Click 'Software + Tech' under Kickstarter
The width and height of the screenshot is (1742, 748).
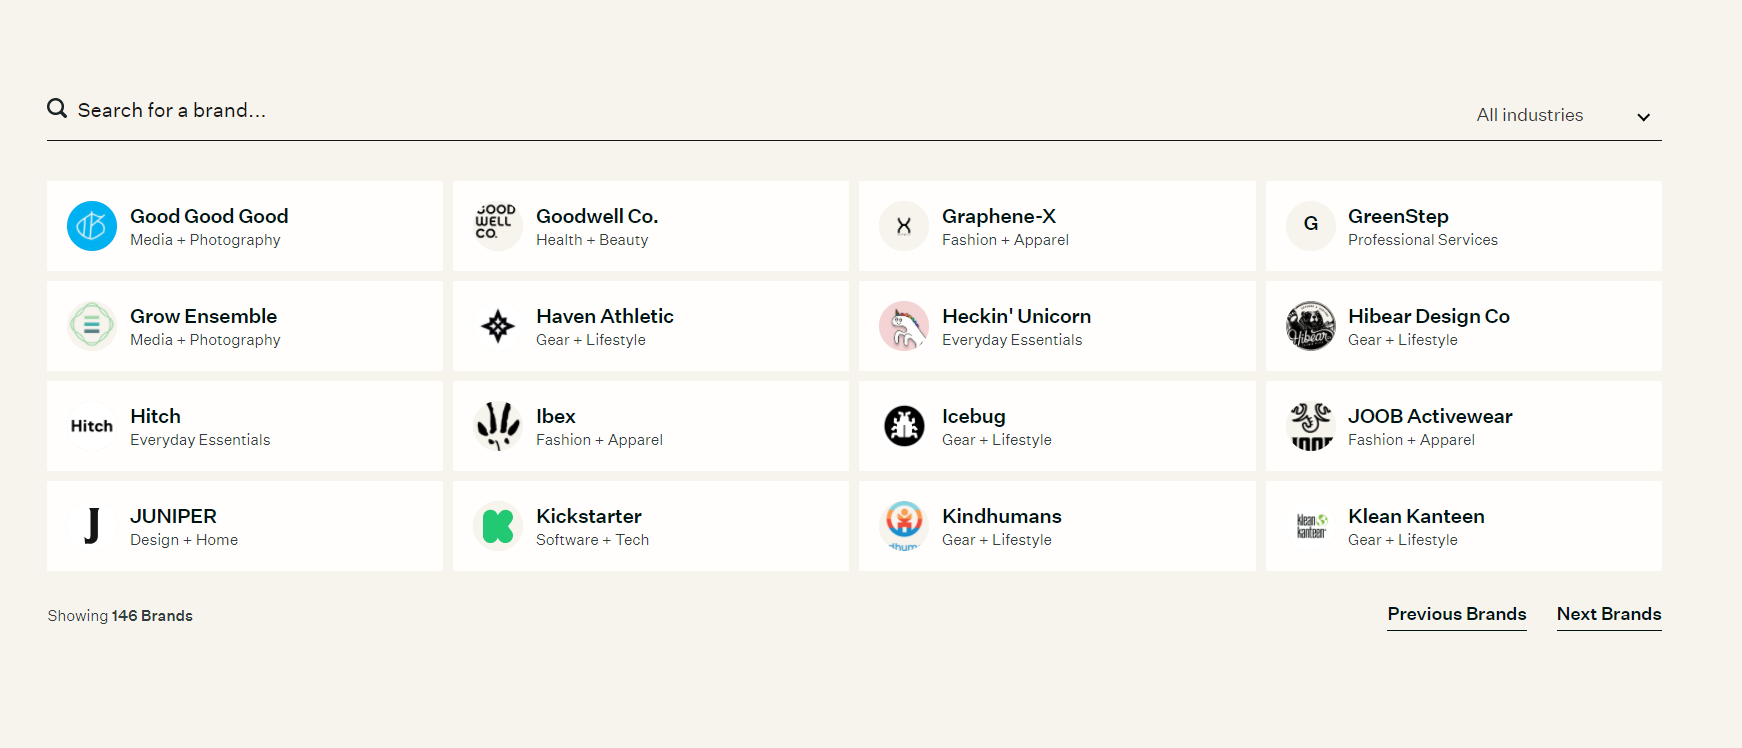tap(592, 540)
